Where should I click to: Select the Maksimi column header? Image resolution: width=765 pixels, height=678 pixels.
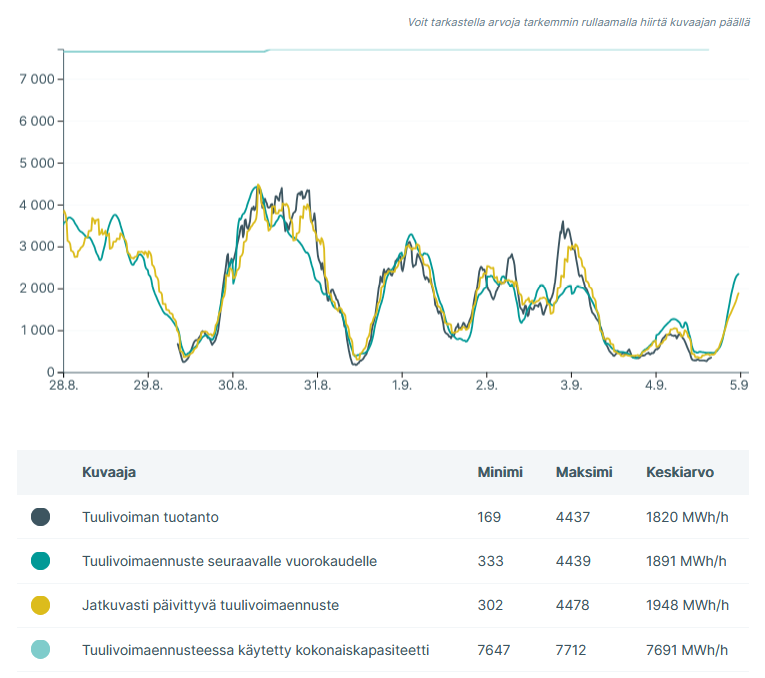[x=584, y=472]
